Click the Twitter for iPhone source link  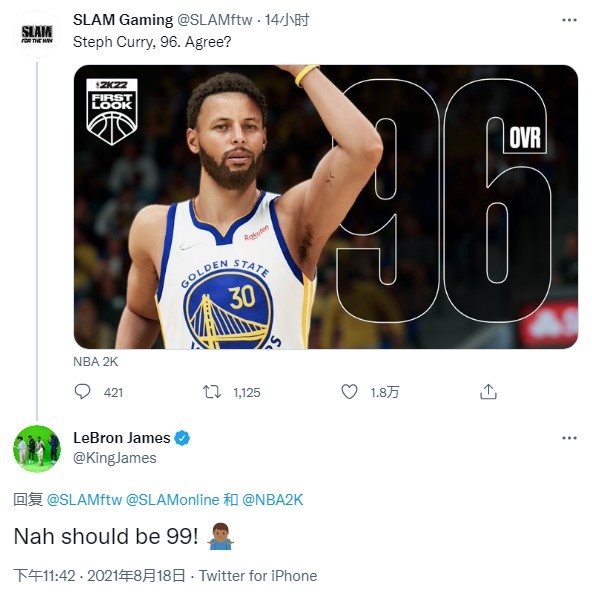coord(258,576)
